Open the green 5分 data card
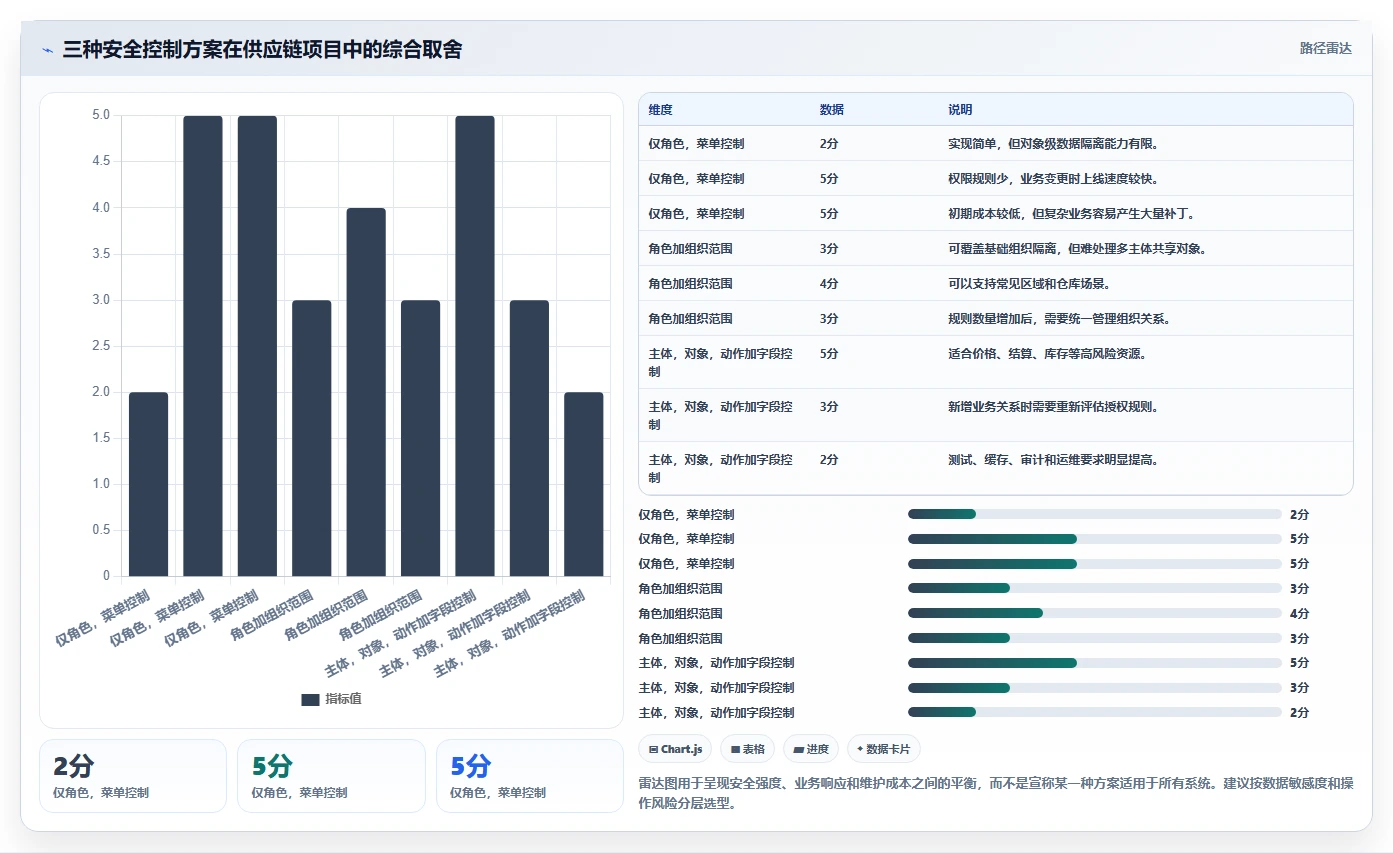1393x853 pixels. point(331,776)
